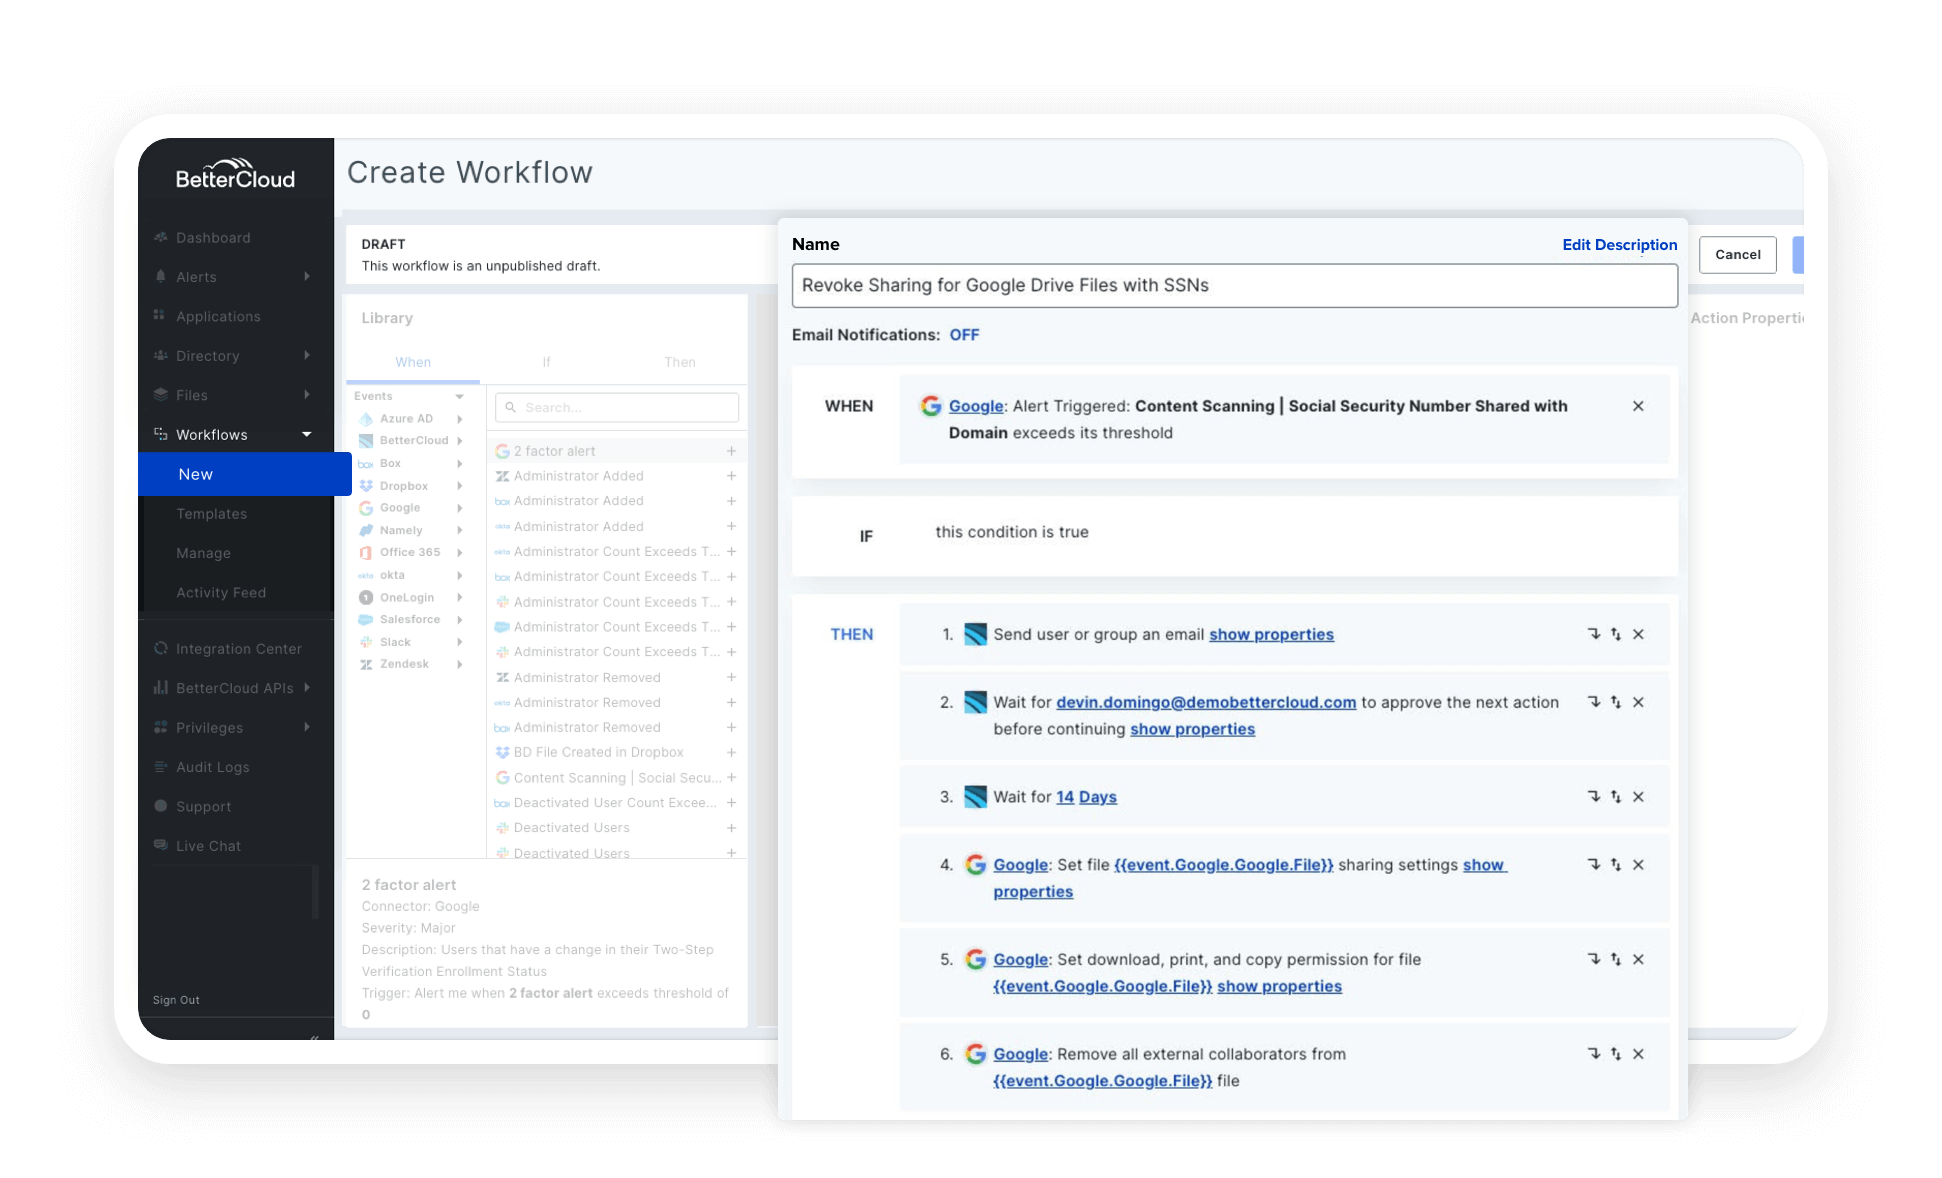Switch to the If library tab
1942x1178 pixels.
click(x=546, y=362)
